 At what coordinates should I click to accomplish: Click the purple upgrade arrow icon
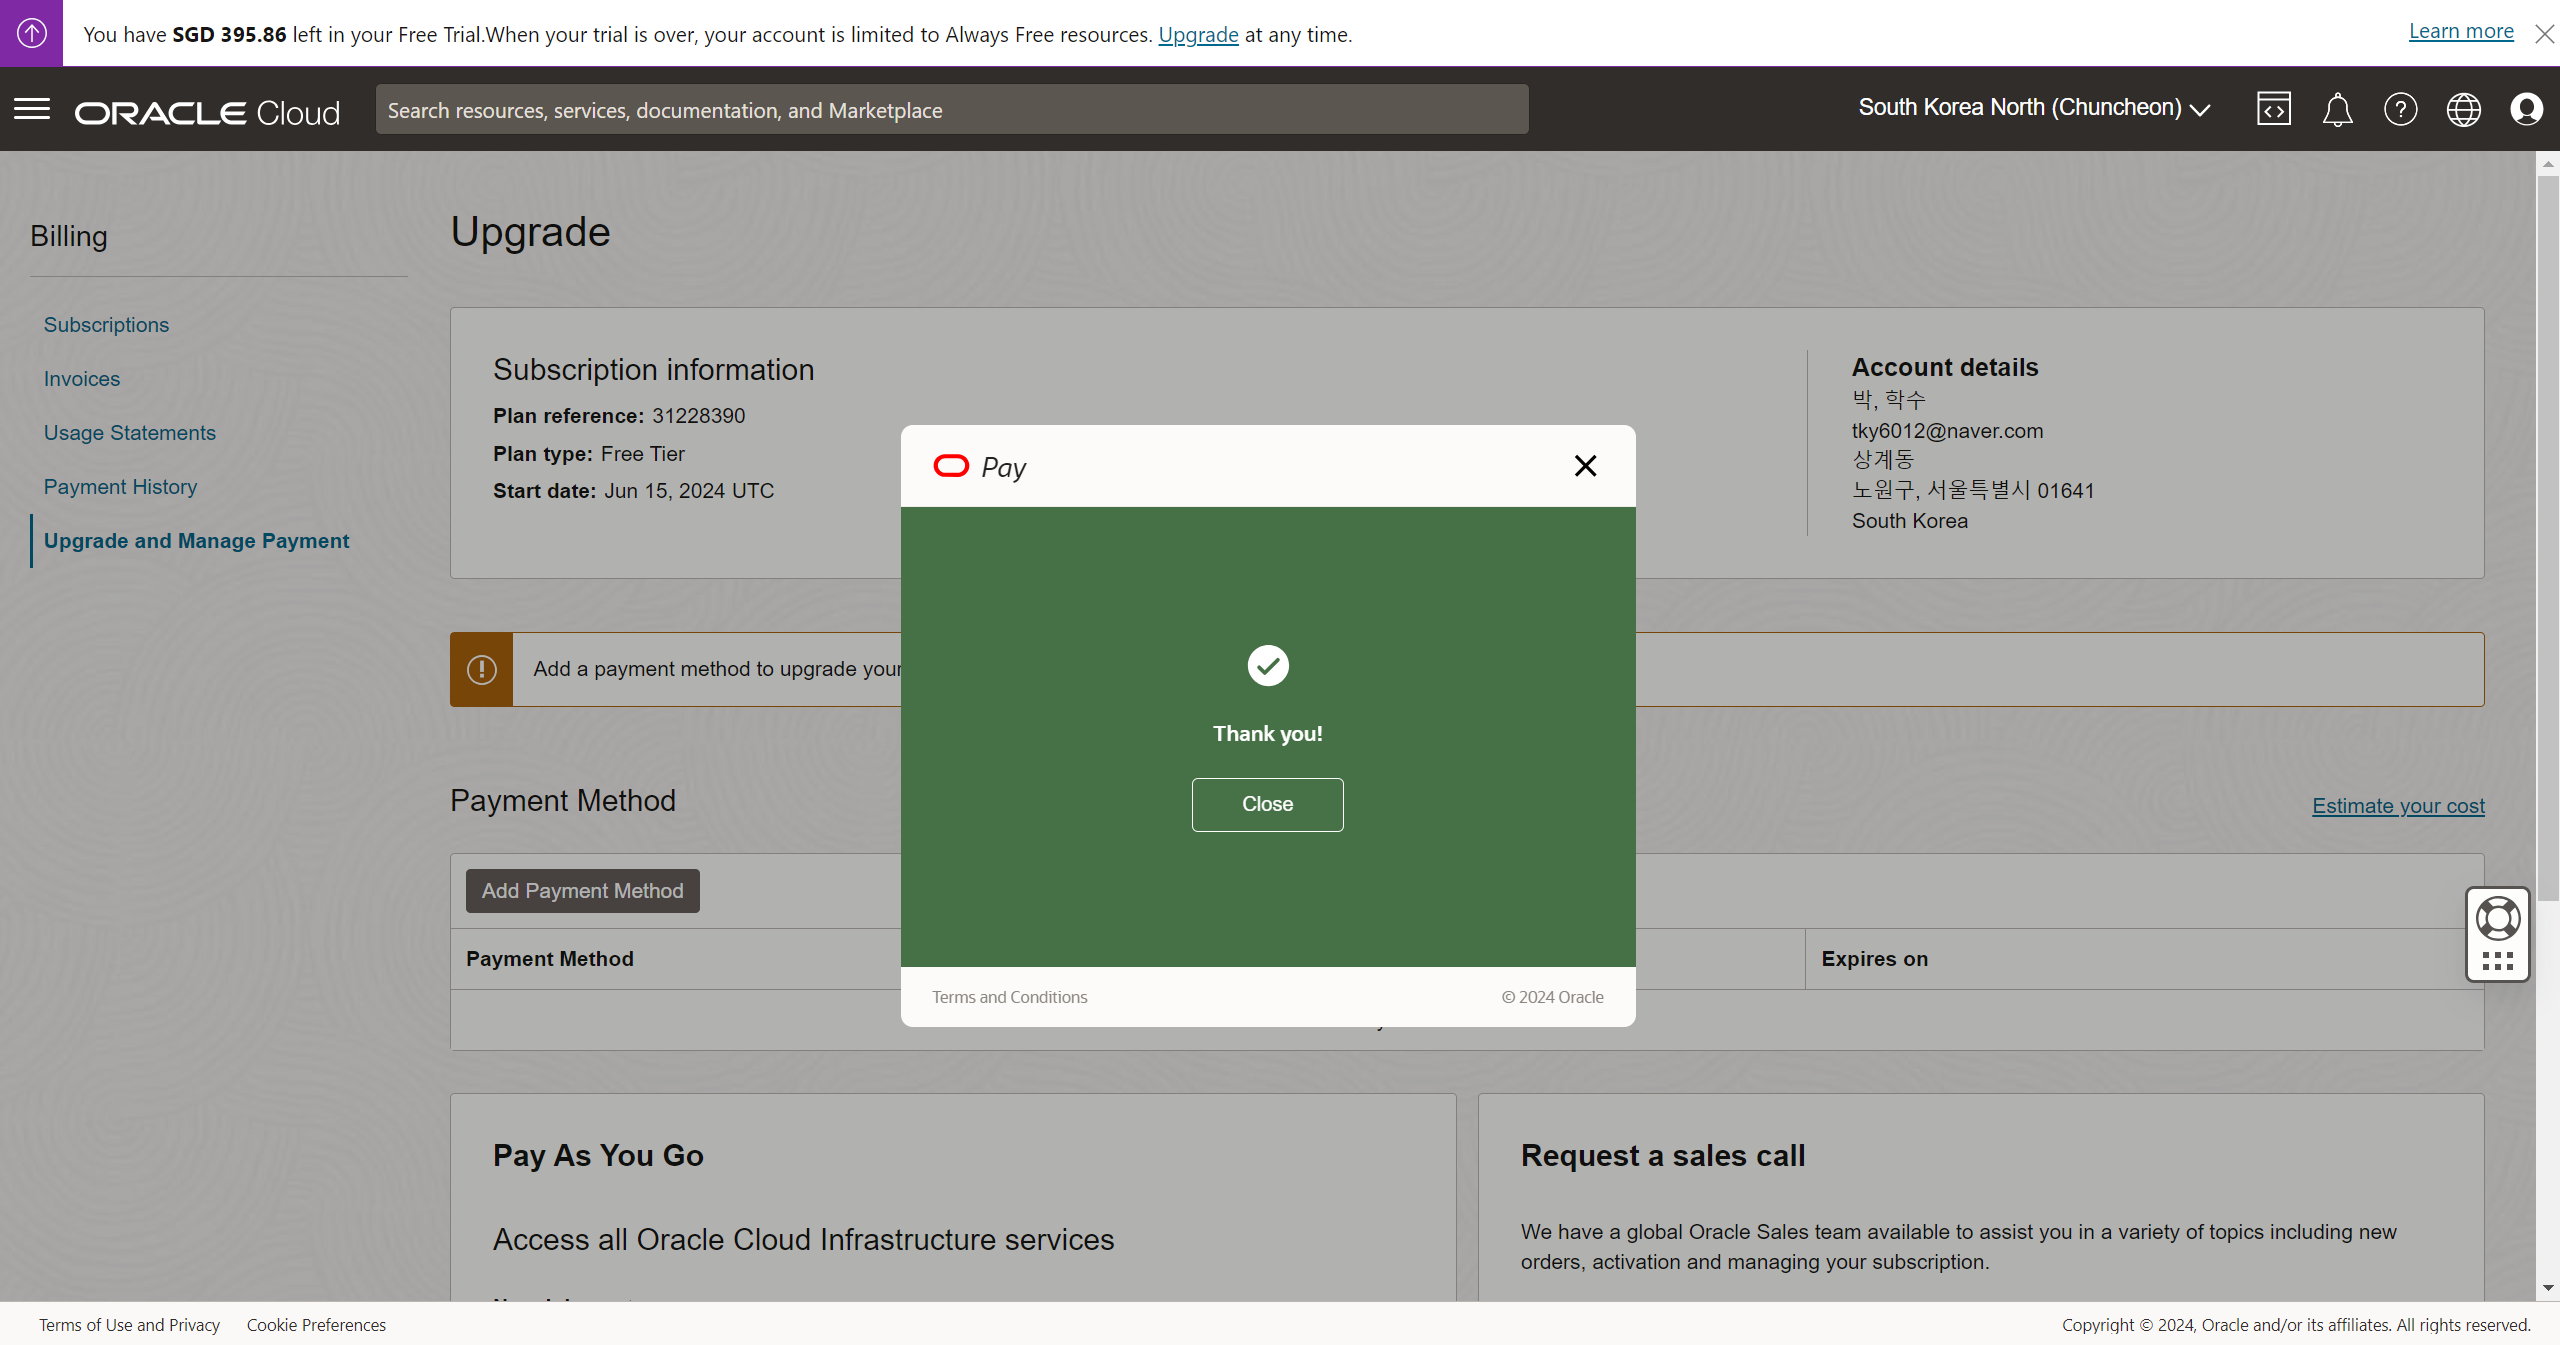click(x=31, y=33)
